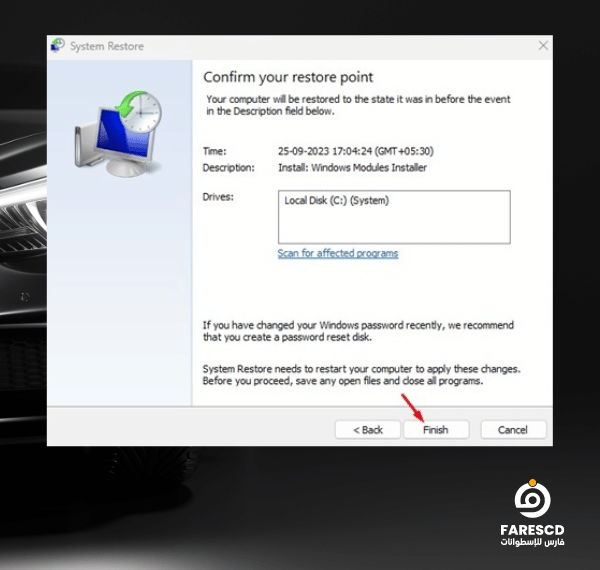Close the System Restore window
This screenshot has height=570, width=600.
[543, 46]
